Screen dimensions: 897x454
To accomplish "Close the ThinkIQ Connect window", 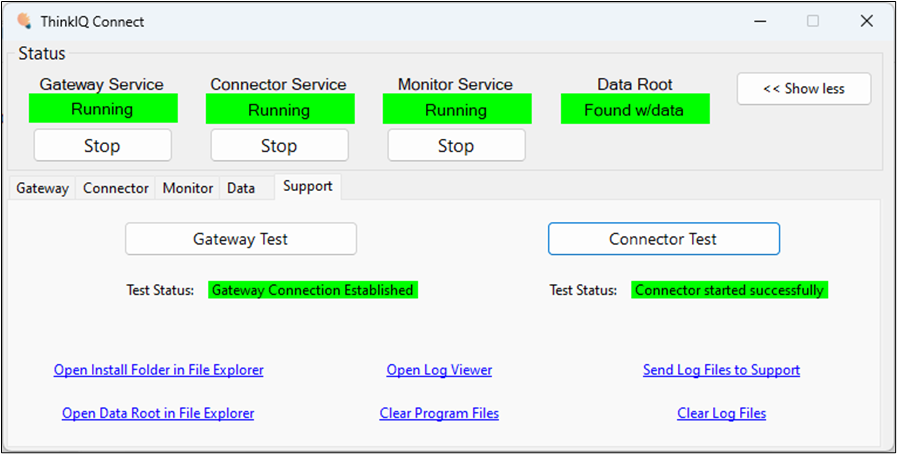I will tap(866, 21).
